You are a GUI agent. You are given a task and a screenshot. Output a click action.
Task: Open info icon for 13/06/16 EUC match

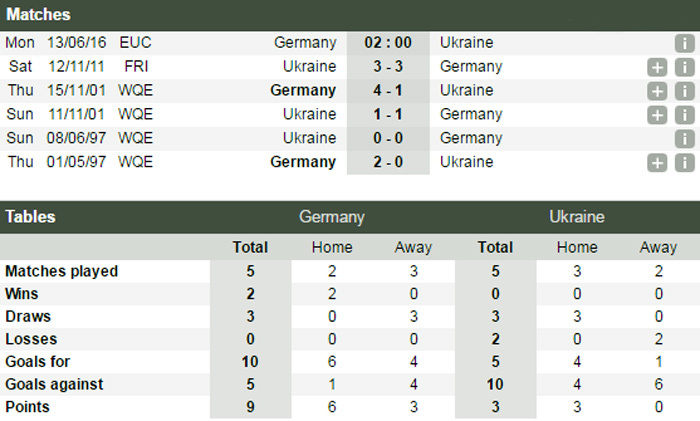pyautogui.click(x=684, y=43)
